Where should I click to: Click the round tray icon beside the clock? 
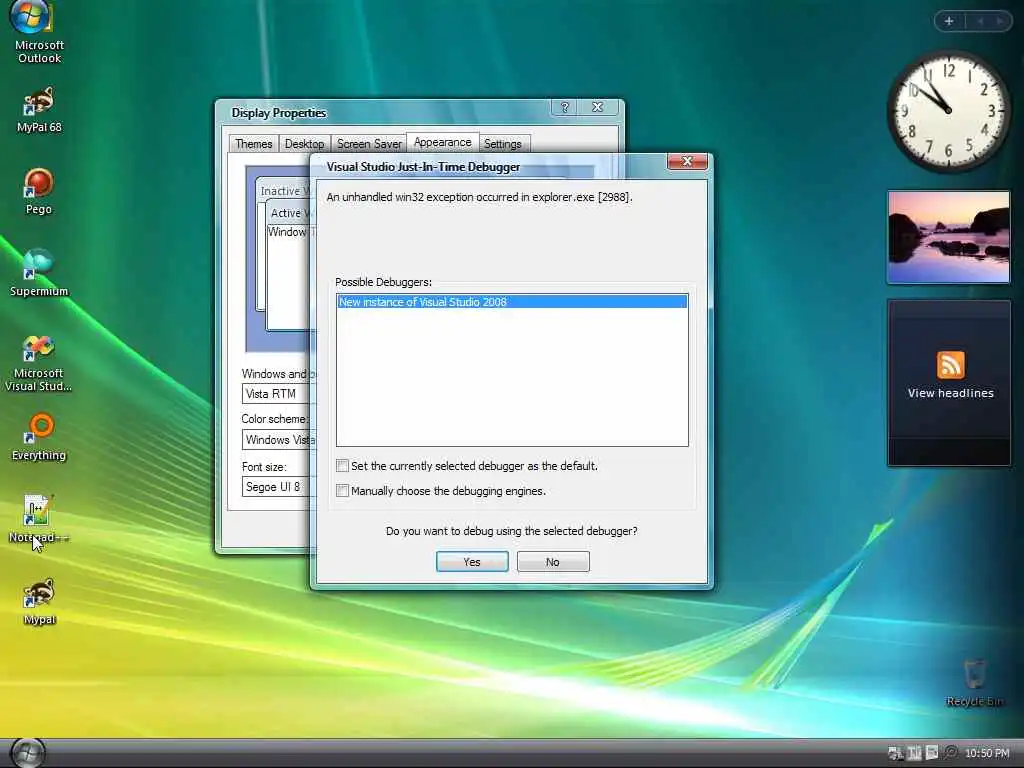pos(952,753)
